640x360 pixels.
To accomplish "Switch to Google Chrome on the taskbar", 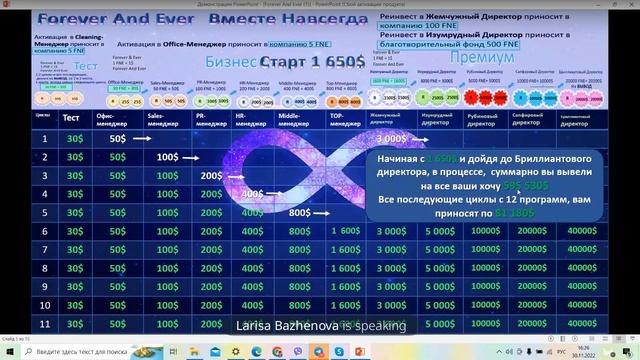I will coord(277,351).
